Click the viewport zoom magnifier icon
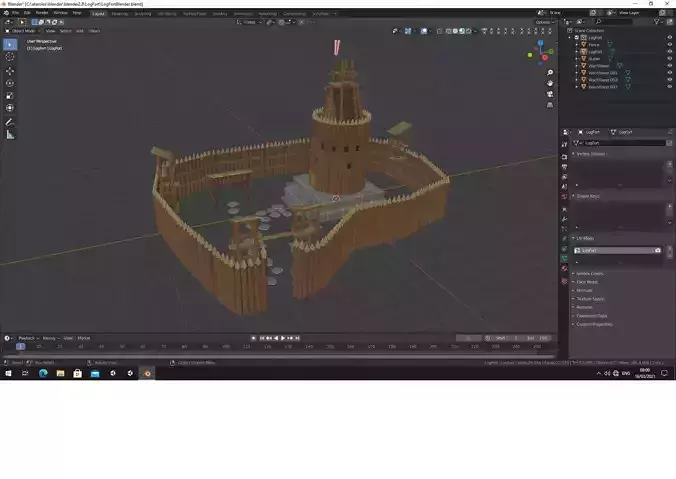676x479 pixels. coord(550,72)
